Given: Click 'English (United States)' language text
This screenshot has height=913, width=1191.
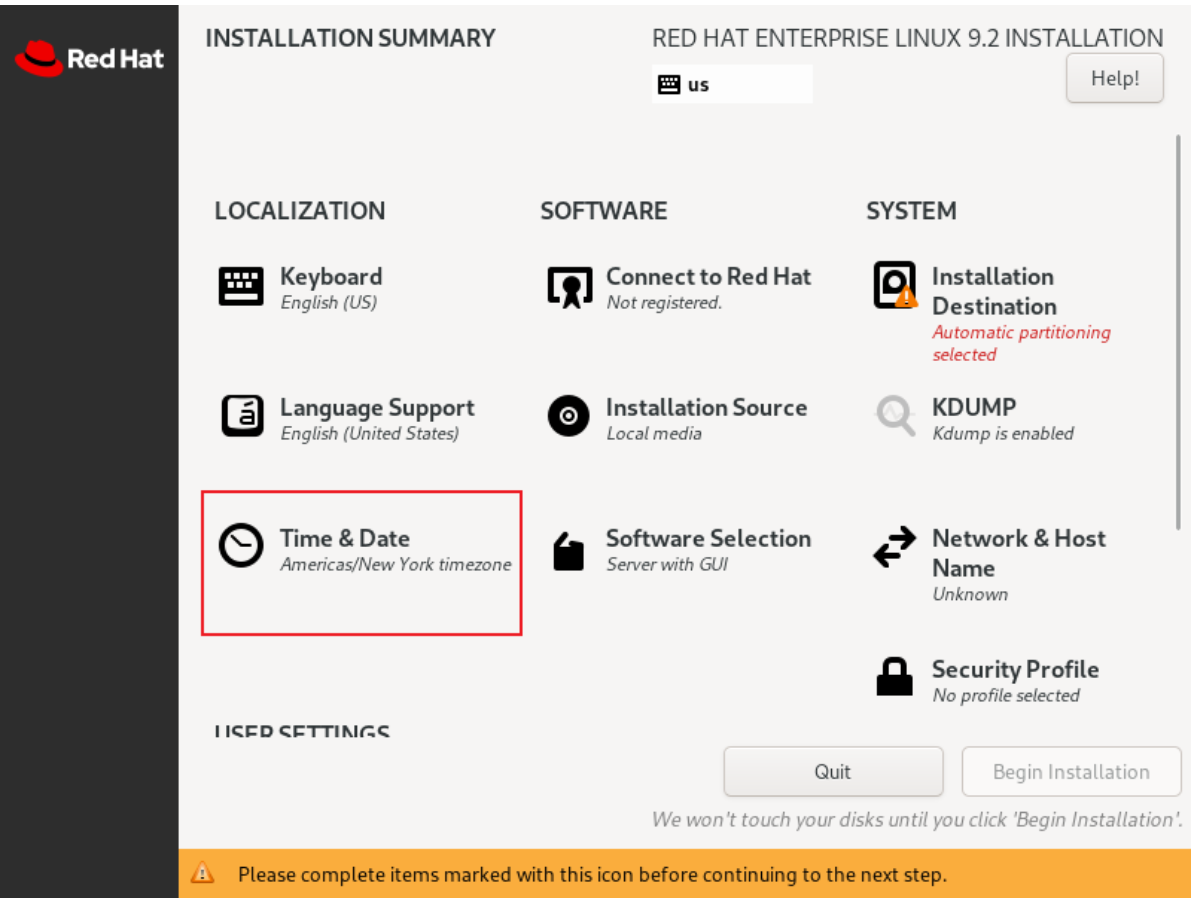Looking at the screenshot, I should [370, 434].
